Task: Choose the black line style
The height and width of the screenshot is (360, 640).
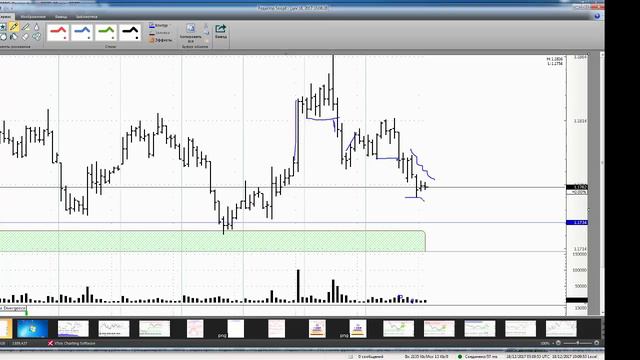Action: click(130, 32)
